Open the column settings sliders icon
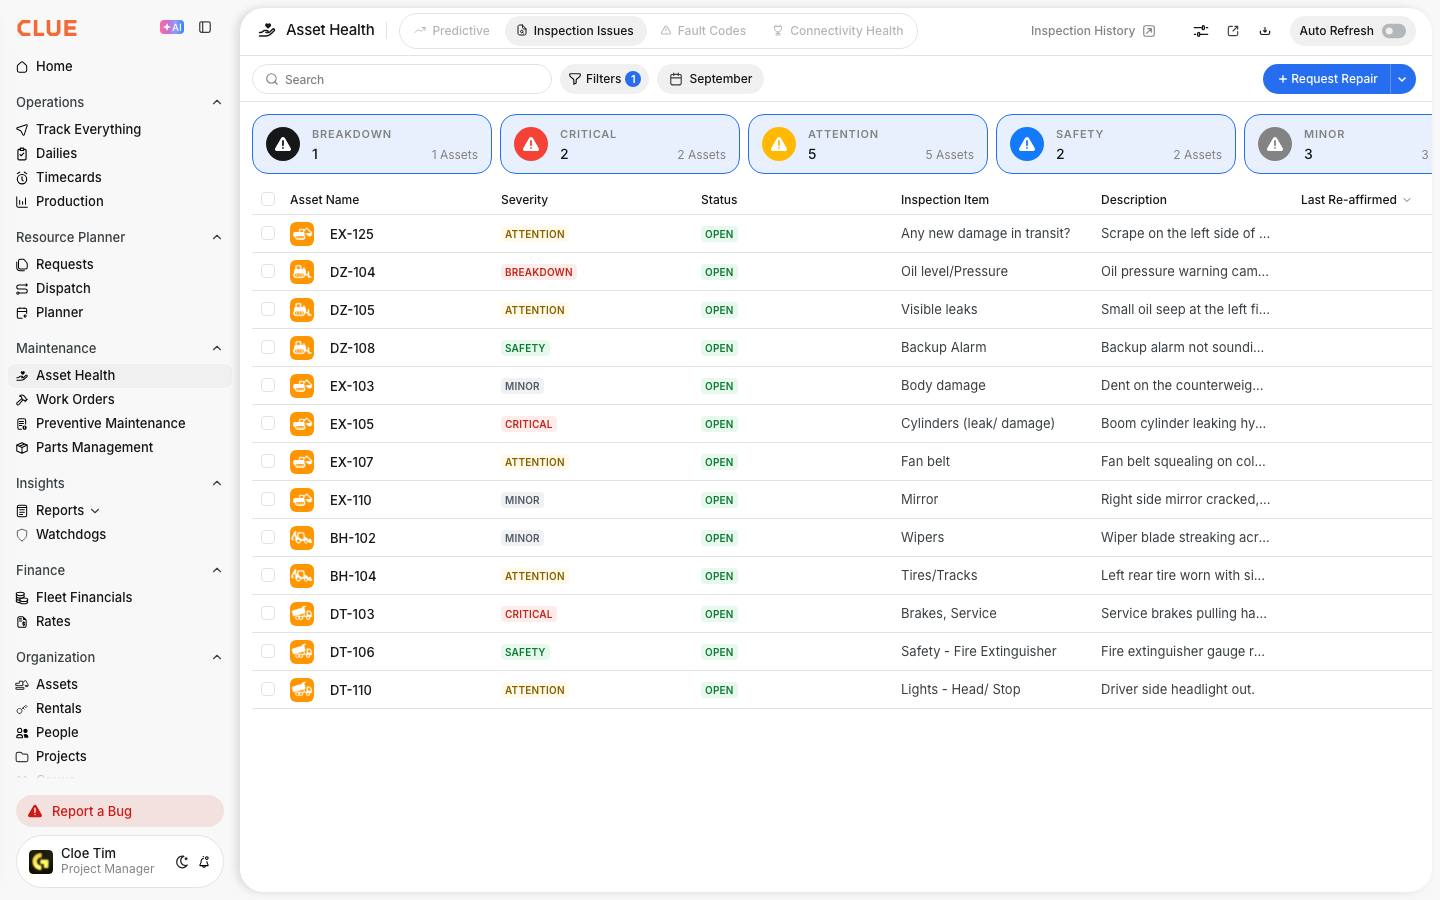The height and width of the screenshot is (900, 1440). pos(1201,31)
